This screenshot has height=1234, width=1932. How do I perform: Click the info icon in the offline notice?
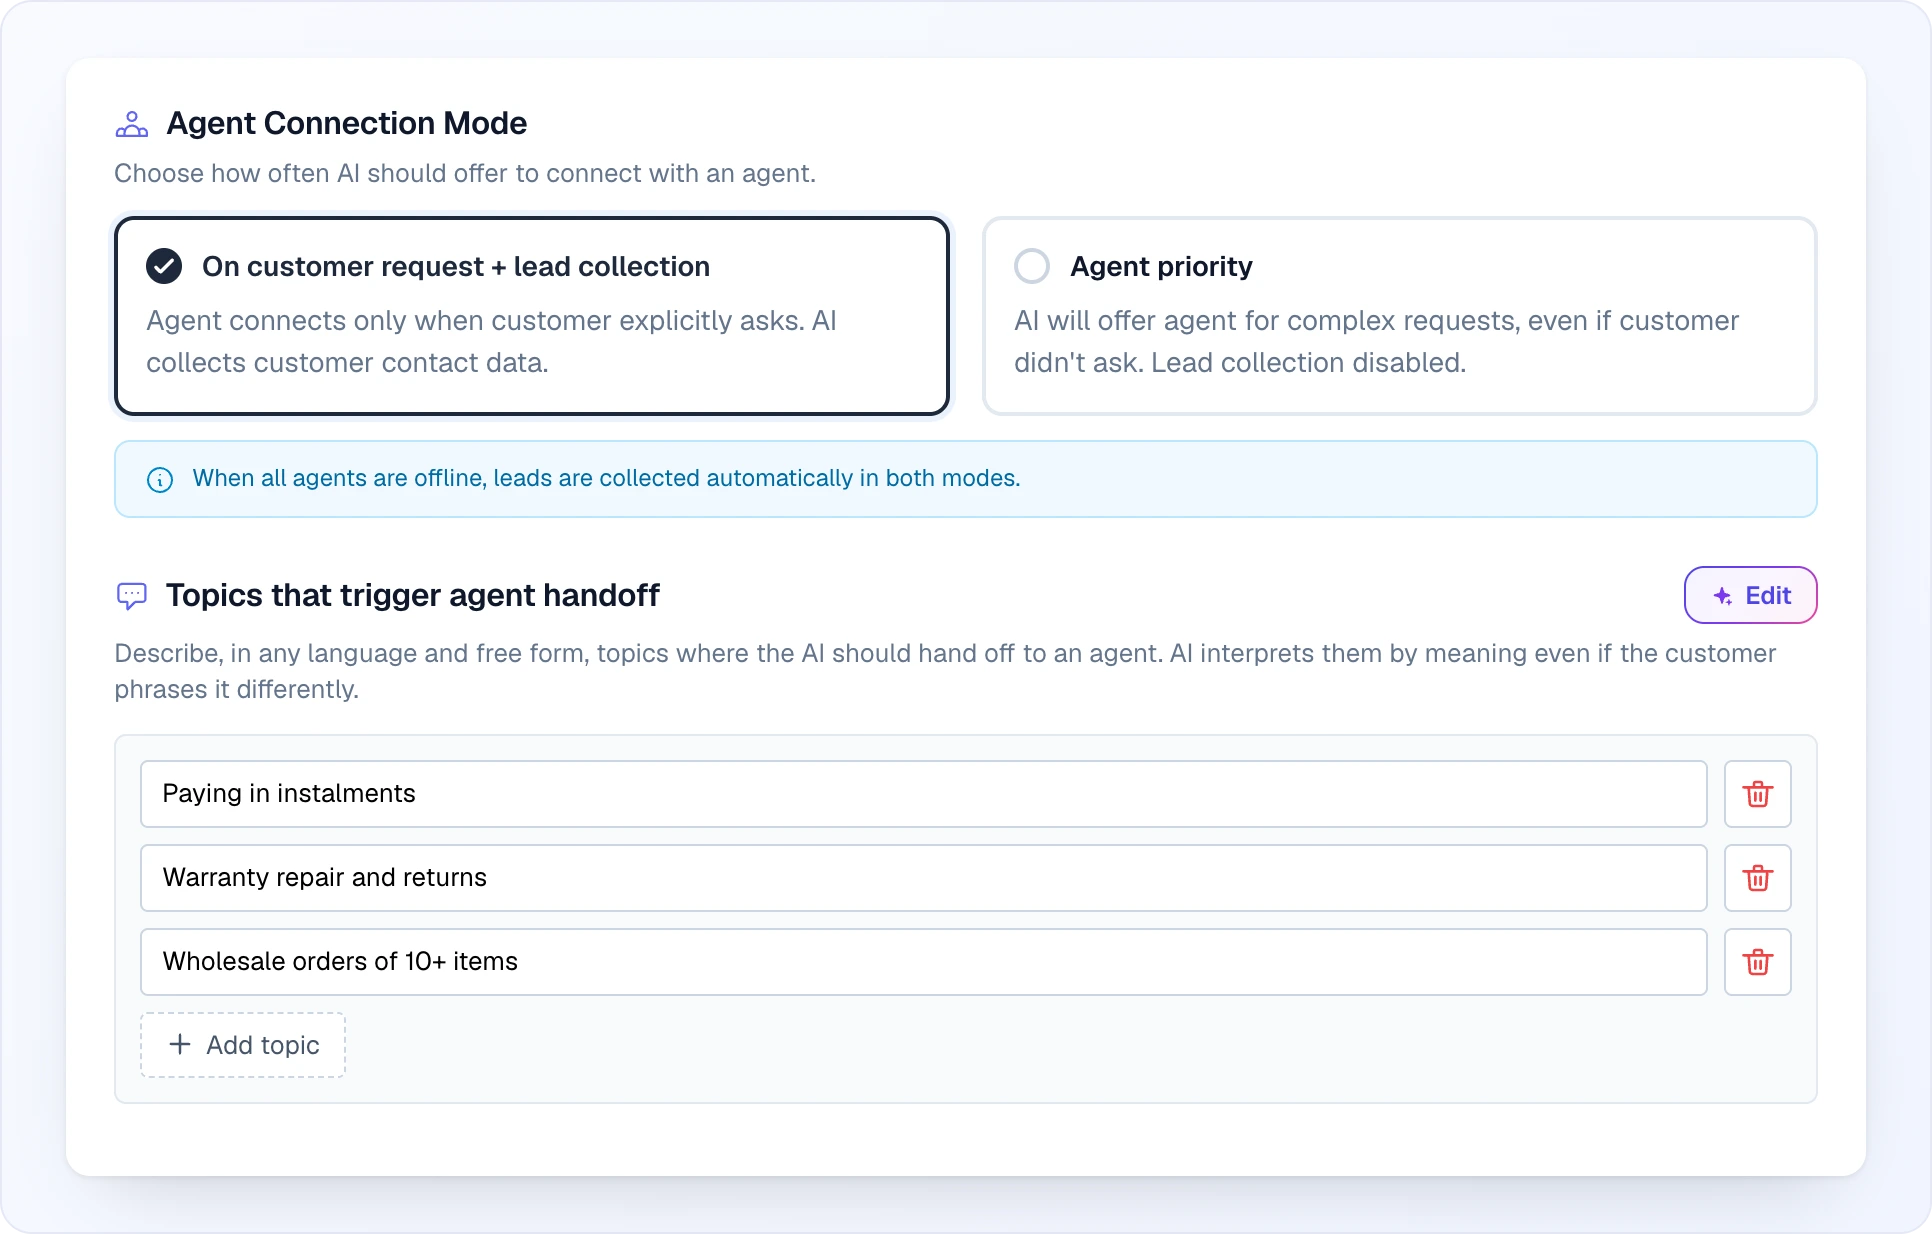(x=160, y=479)
